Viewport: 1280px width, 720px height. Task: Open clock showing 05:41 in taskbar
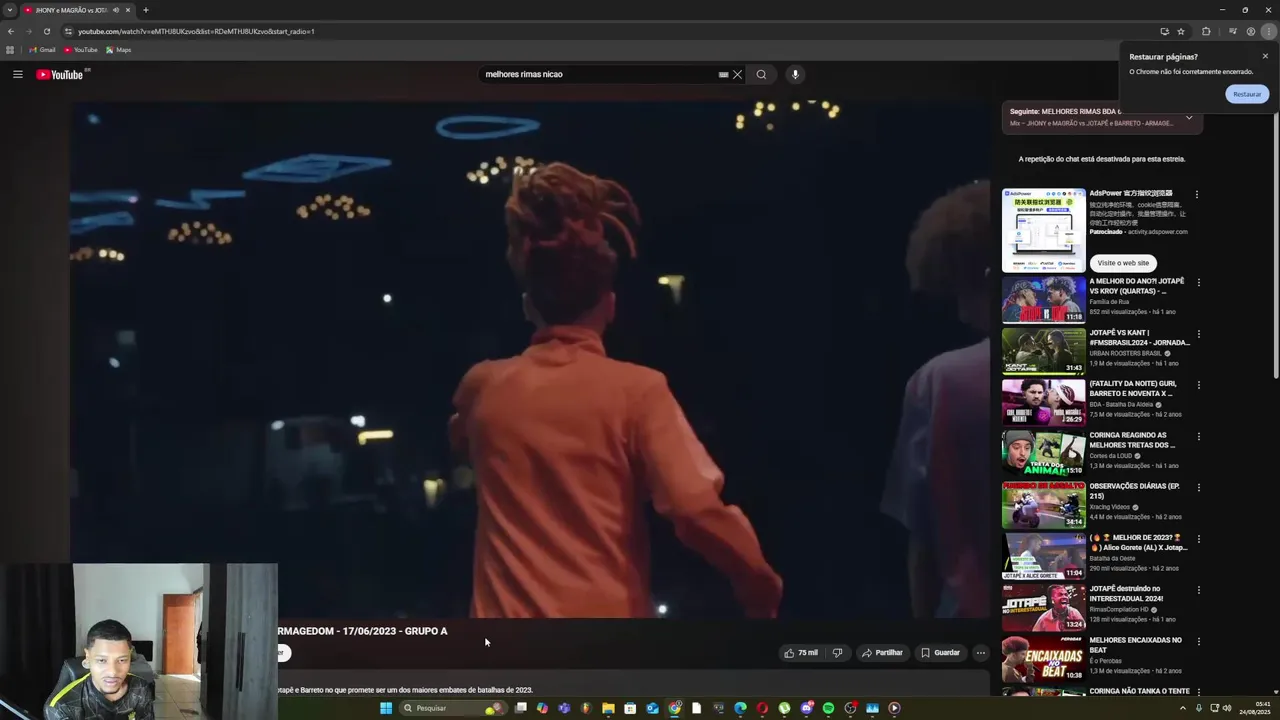pyautogui.click(x=1254, y=708)
